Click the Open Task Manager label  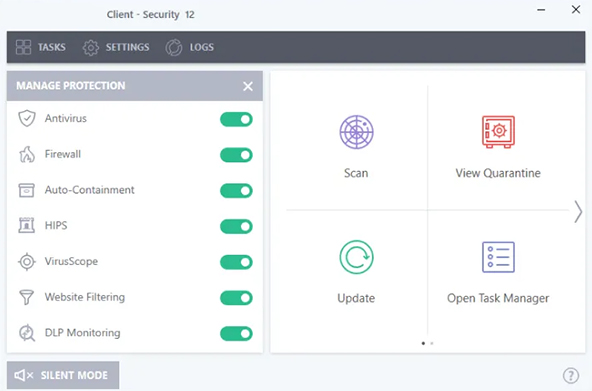498,298
